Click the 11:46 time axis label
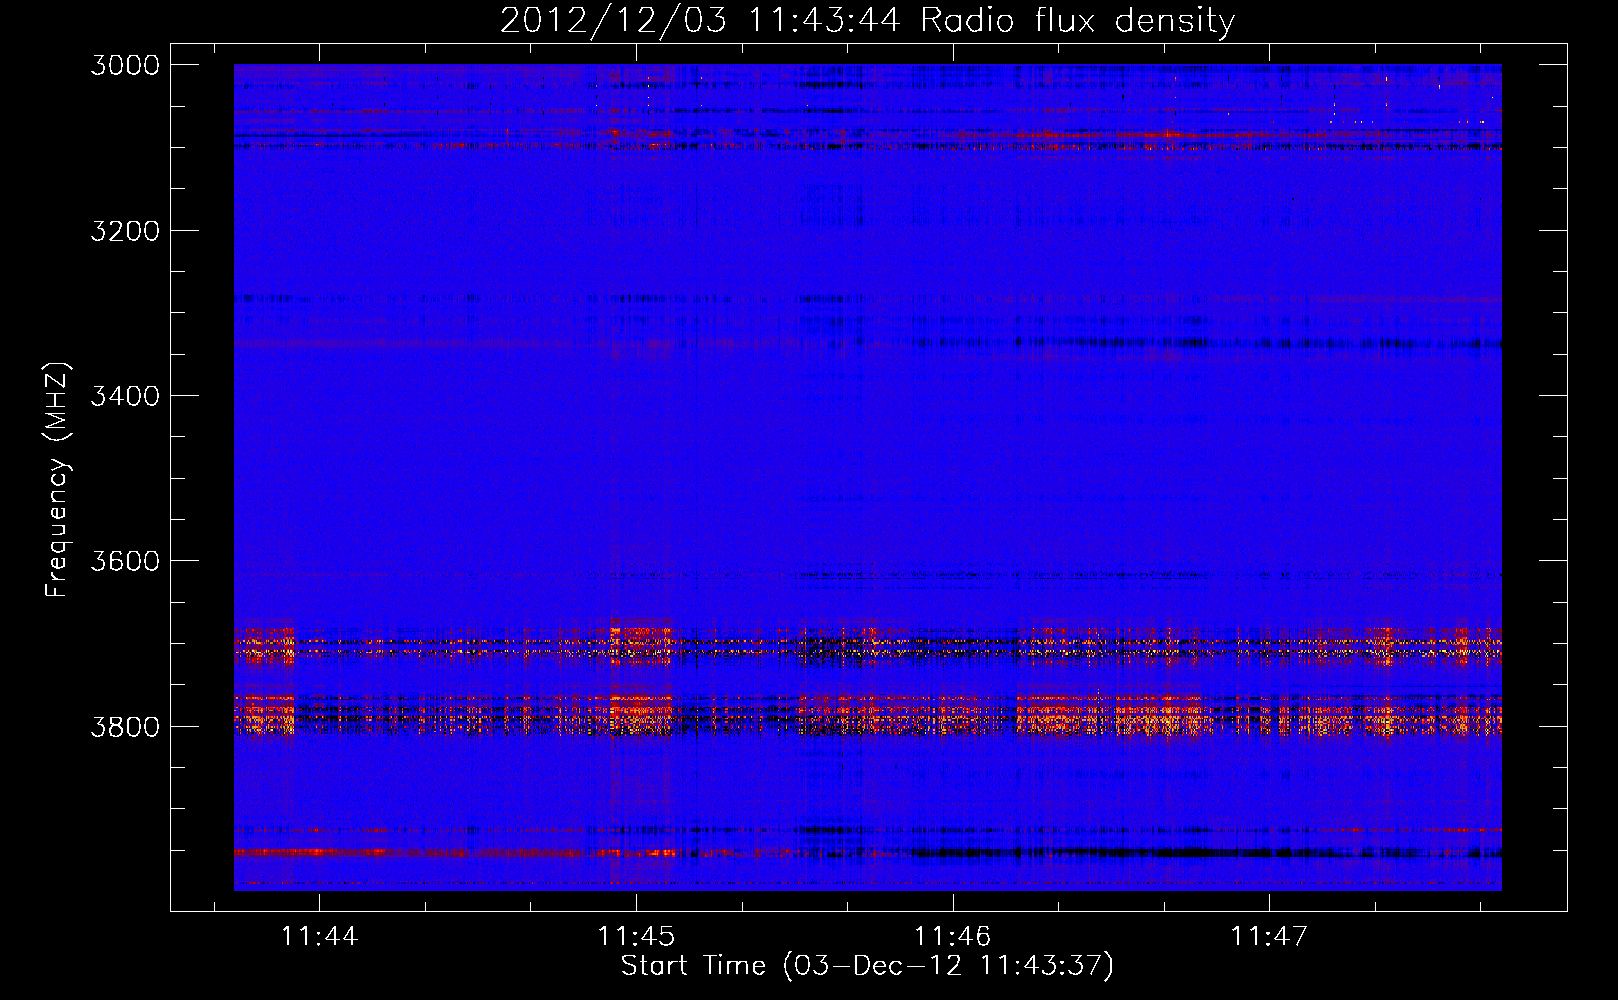 coord(952,936)
